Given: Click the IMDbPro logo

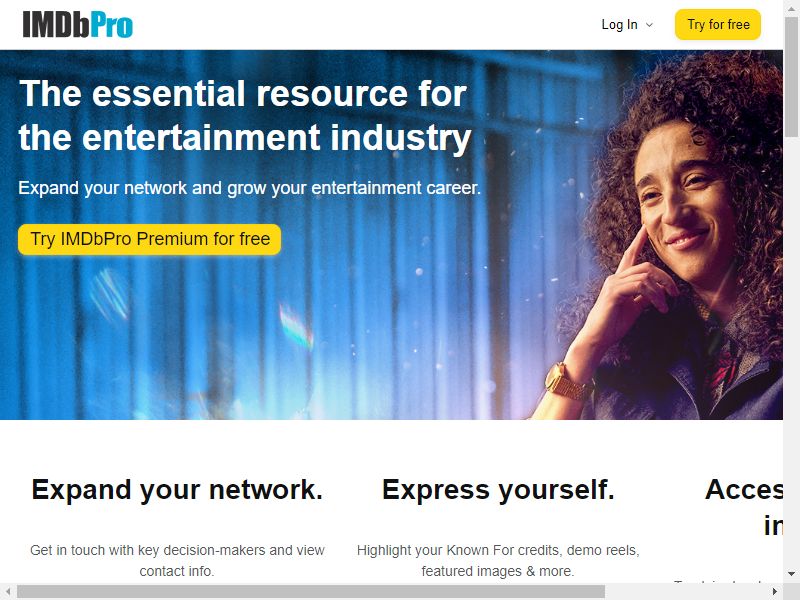Looking at the screenshot, I should (x=78, y=24).
